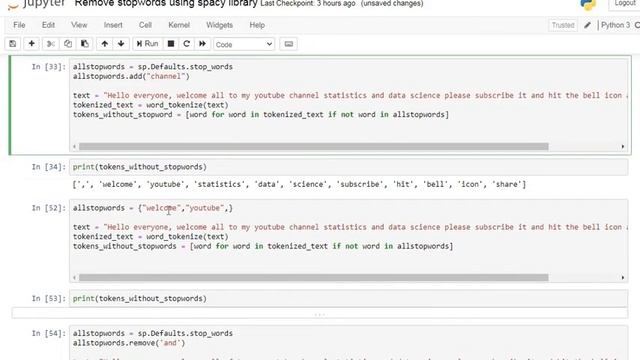Paste cells below icon
The image size is (640, 360).
85,44
